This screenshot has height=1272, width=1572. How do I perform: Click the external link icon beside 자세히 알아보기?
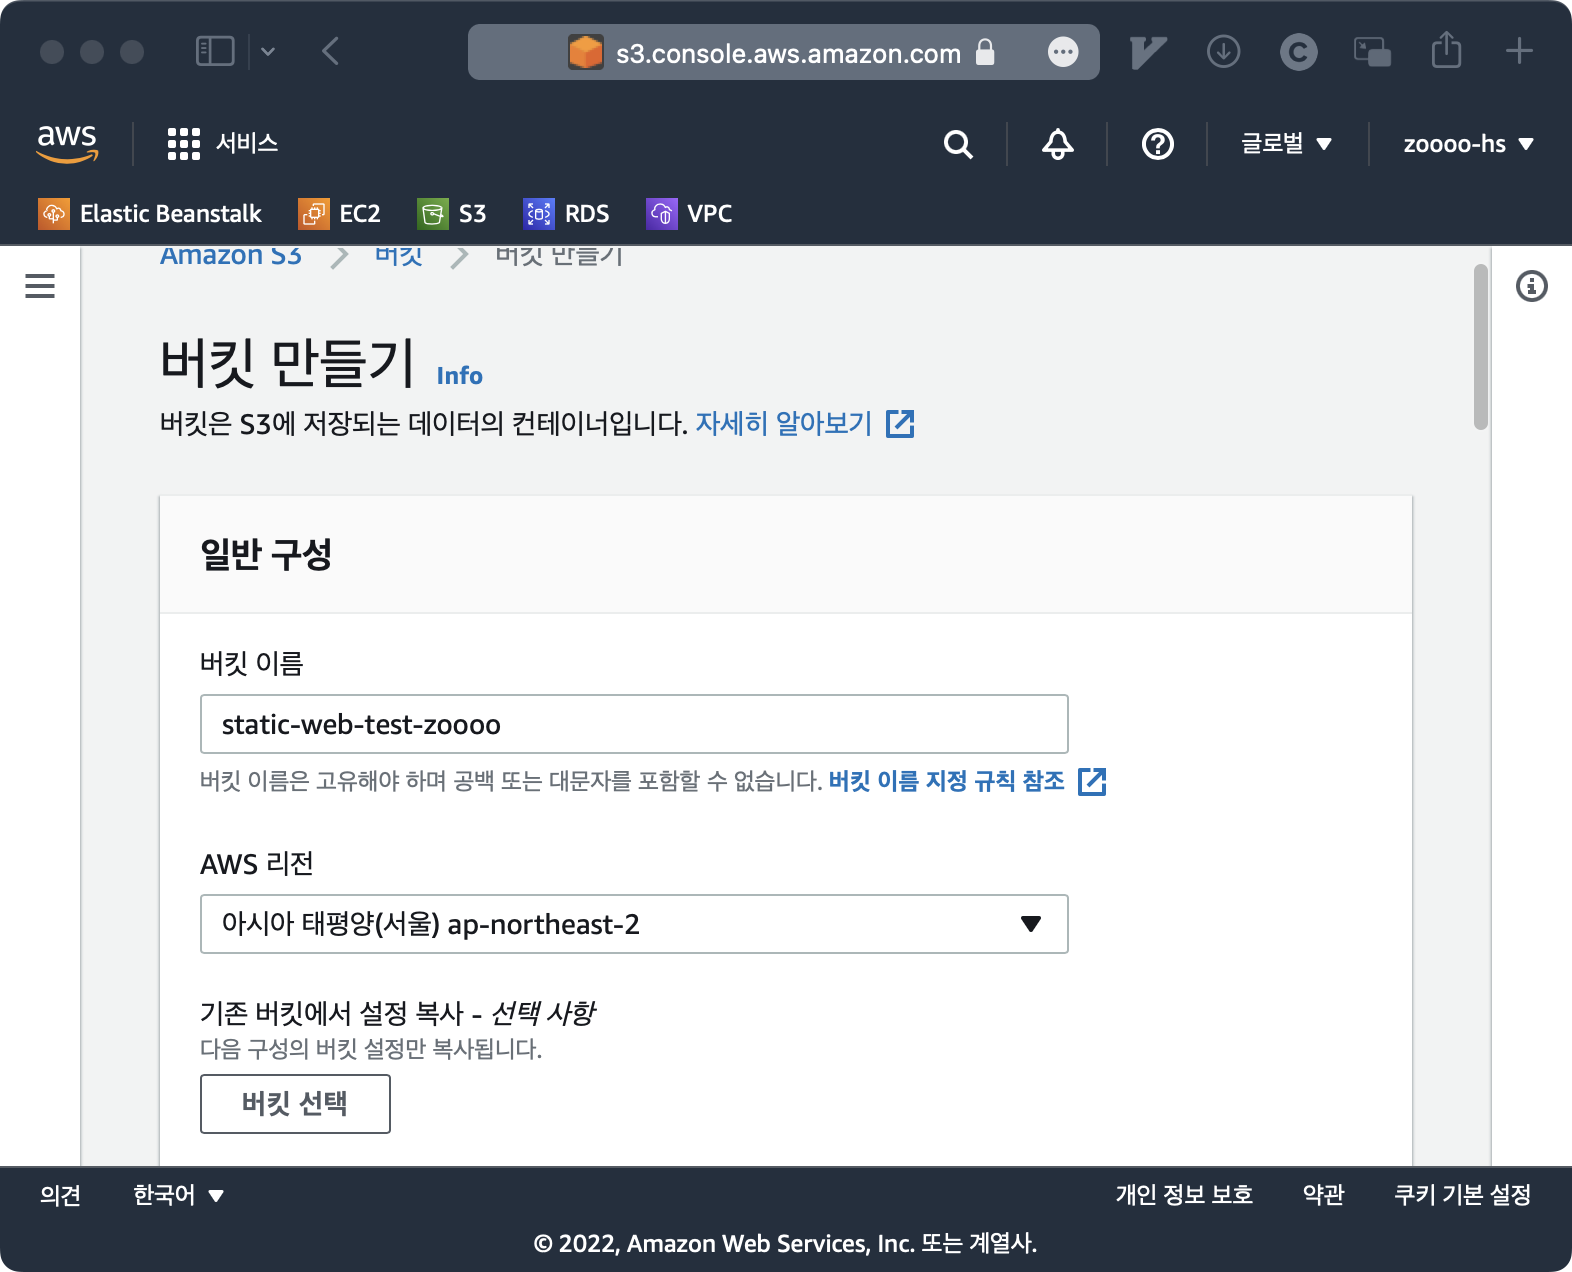[900, 424]
